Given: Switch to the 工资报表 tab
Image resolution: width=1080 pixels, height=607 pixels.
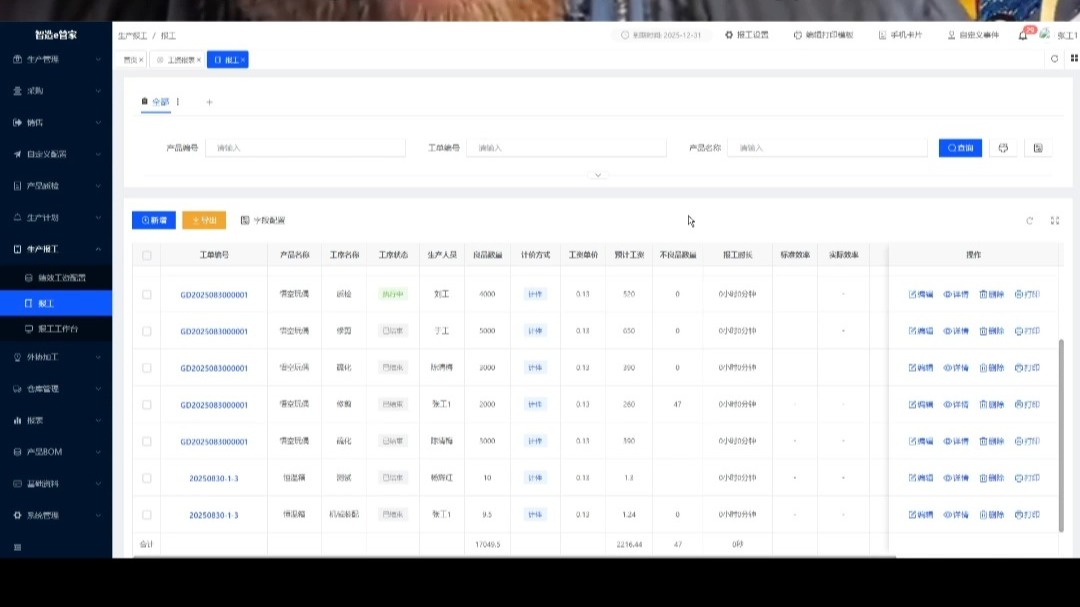Looking at the screenshot, I should [x=178, y=60].
